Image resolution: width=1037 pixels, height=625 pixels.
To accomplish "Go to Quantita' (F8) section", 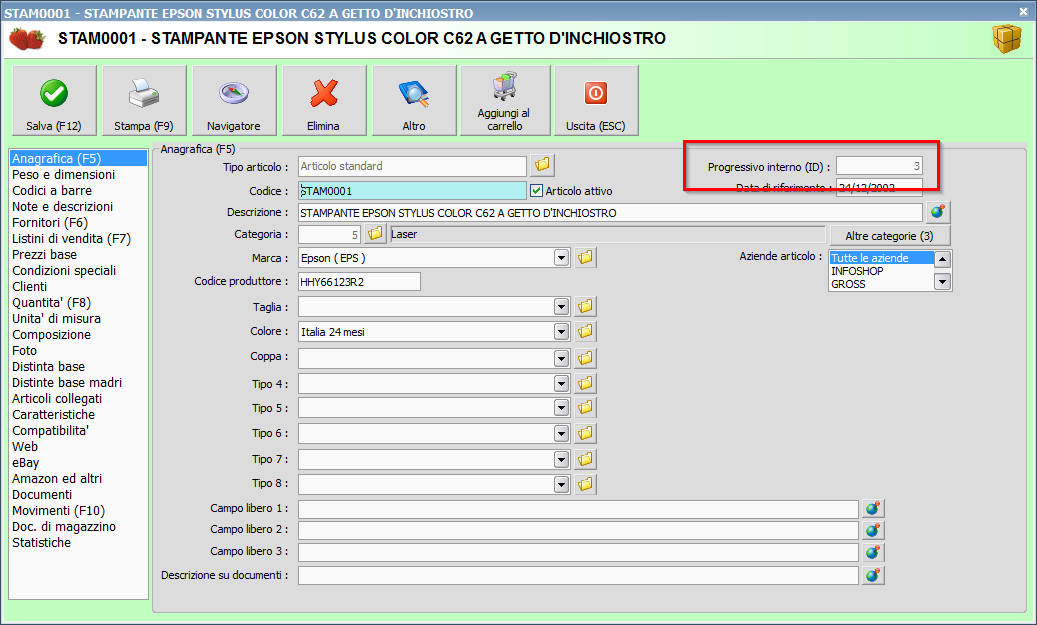I will point(52,302).
